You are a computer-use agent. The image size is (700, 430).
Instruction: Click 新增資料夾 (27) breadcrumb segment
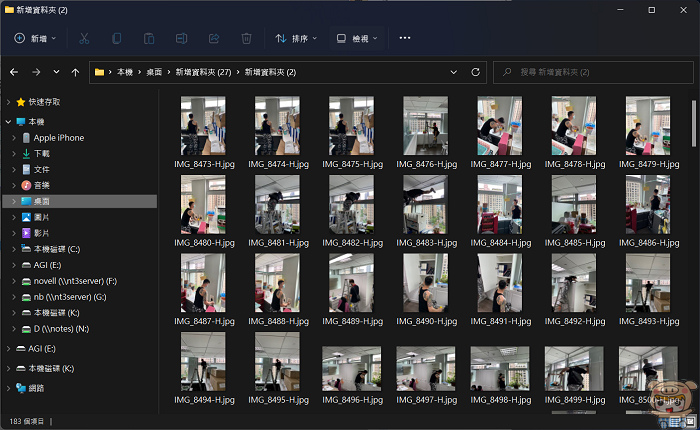(x=203, y=72)
